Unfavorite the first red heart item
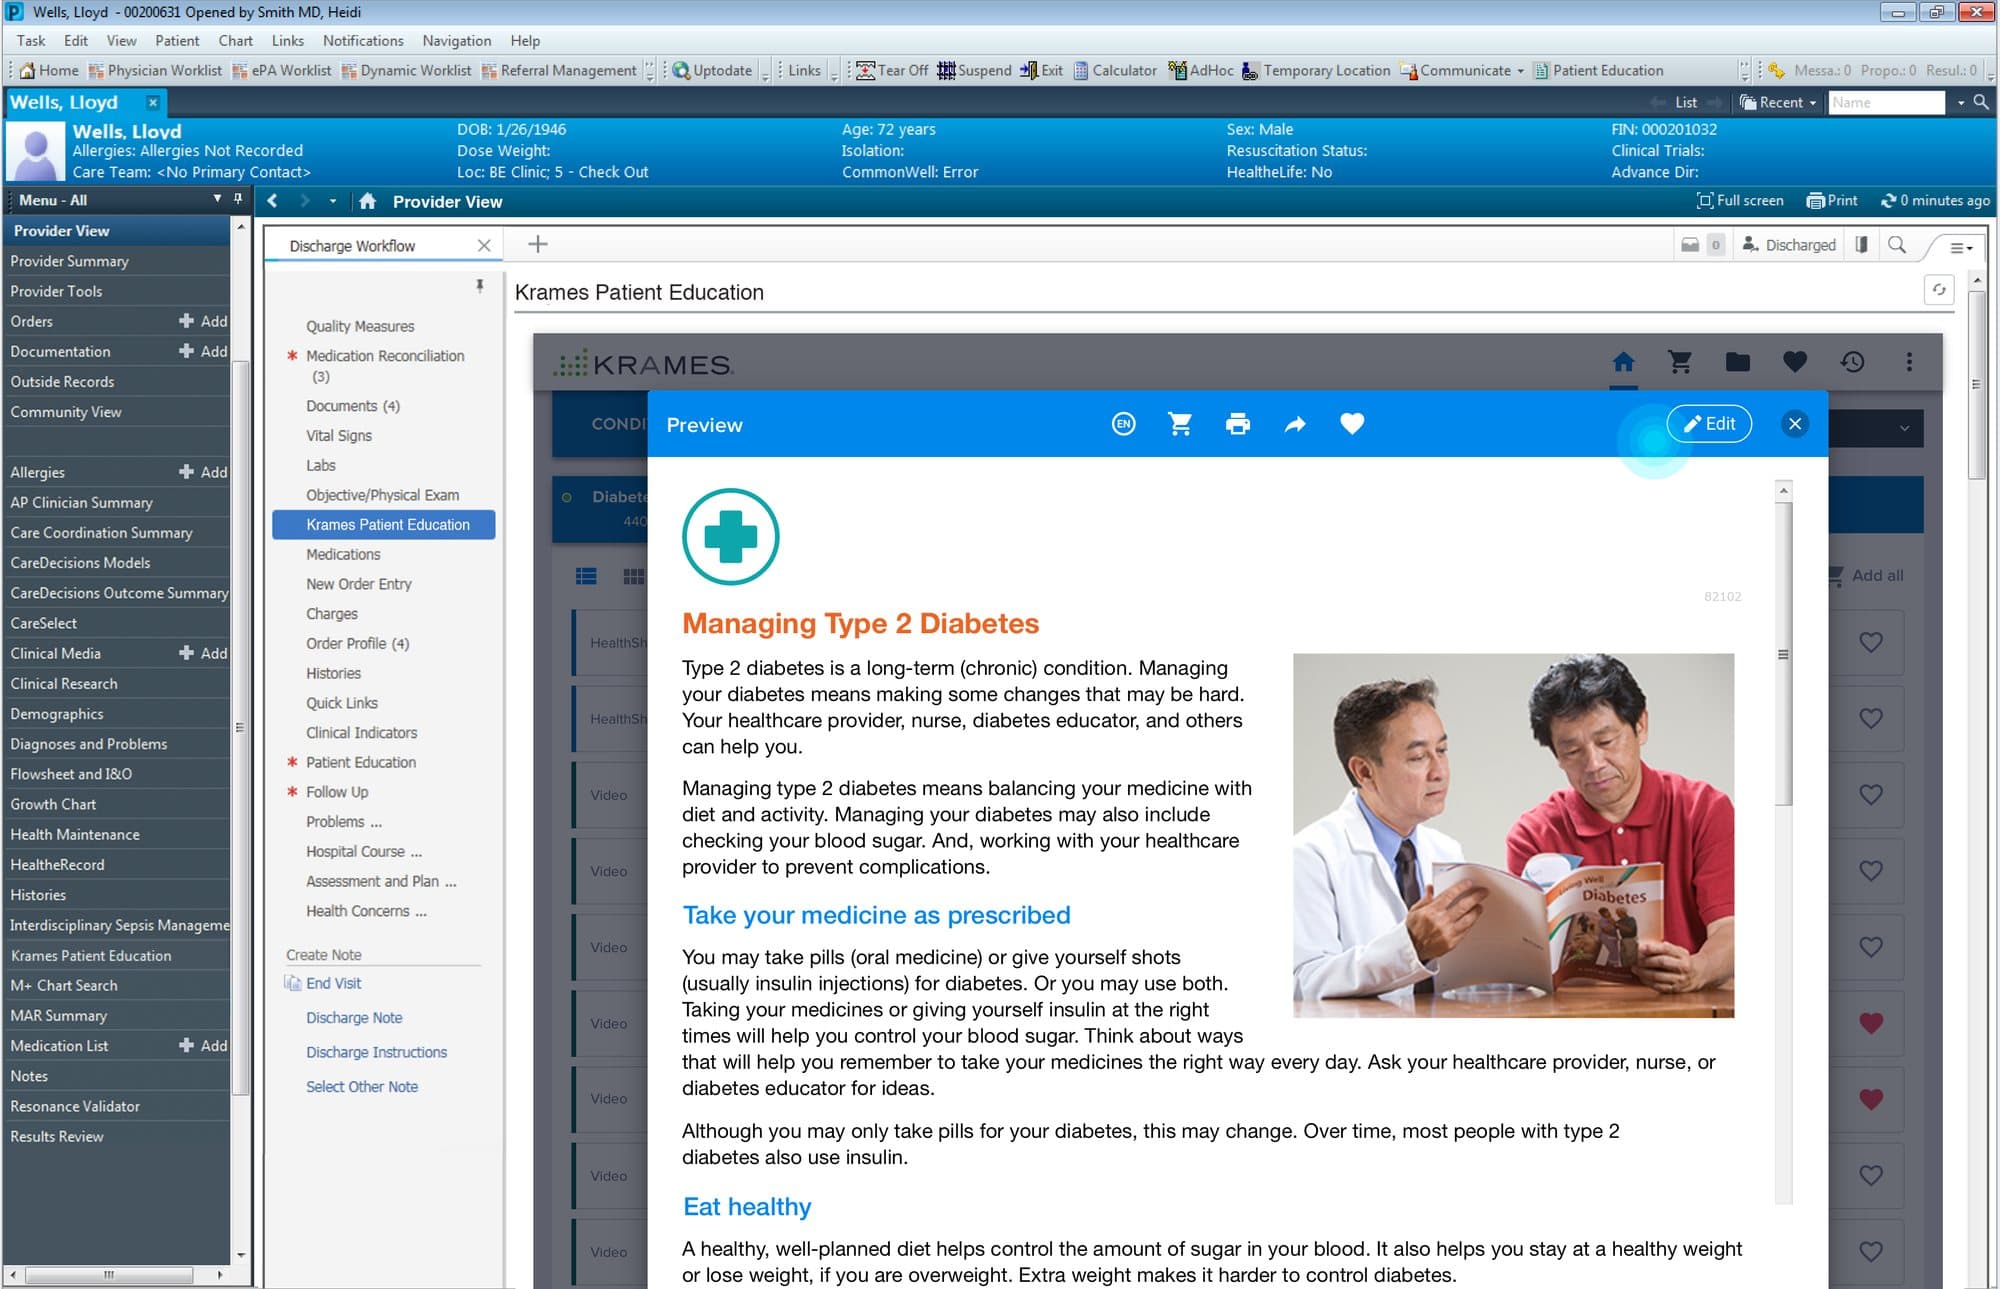Screen dimensions: 2000x1289 coord(1871,1023)
